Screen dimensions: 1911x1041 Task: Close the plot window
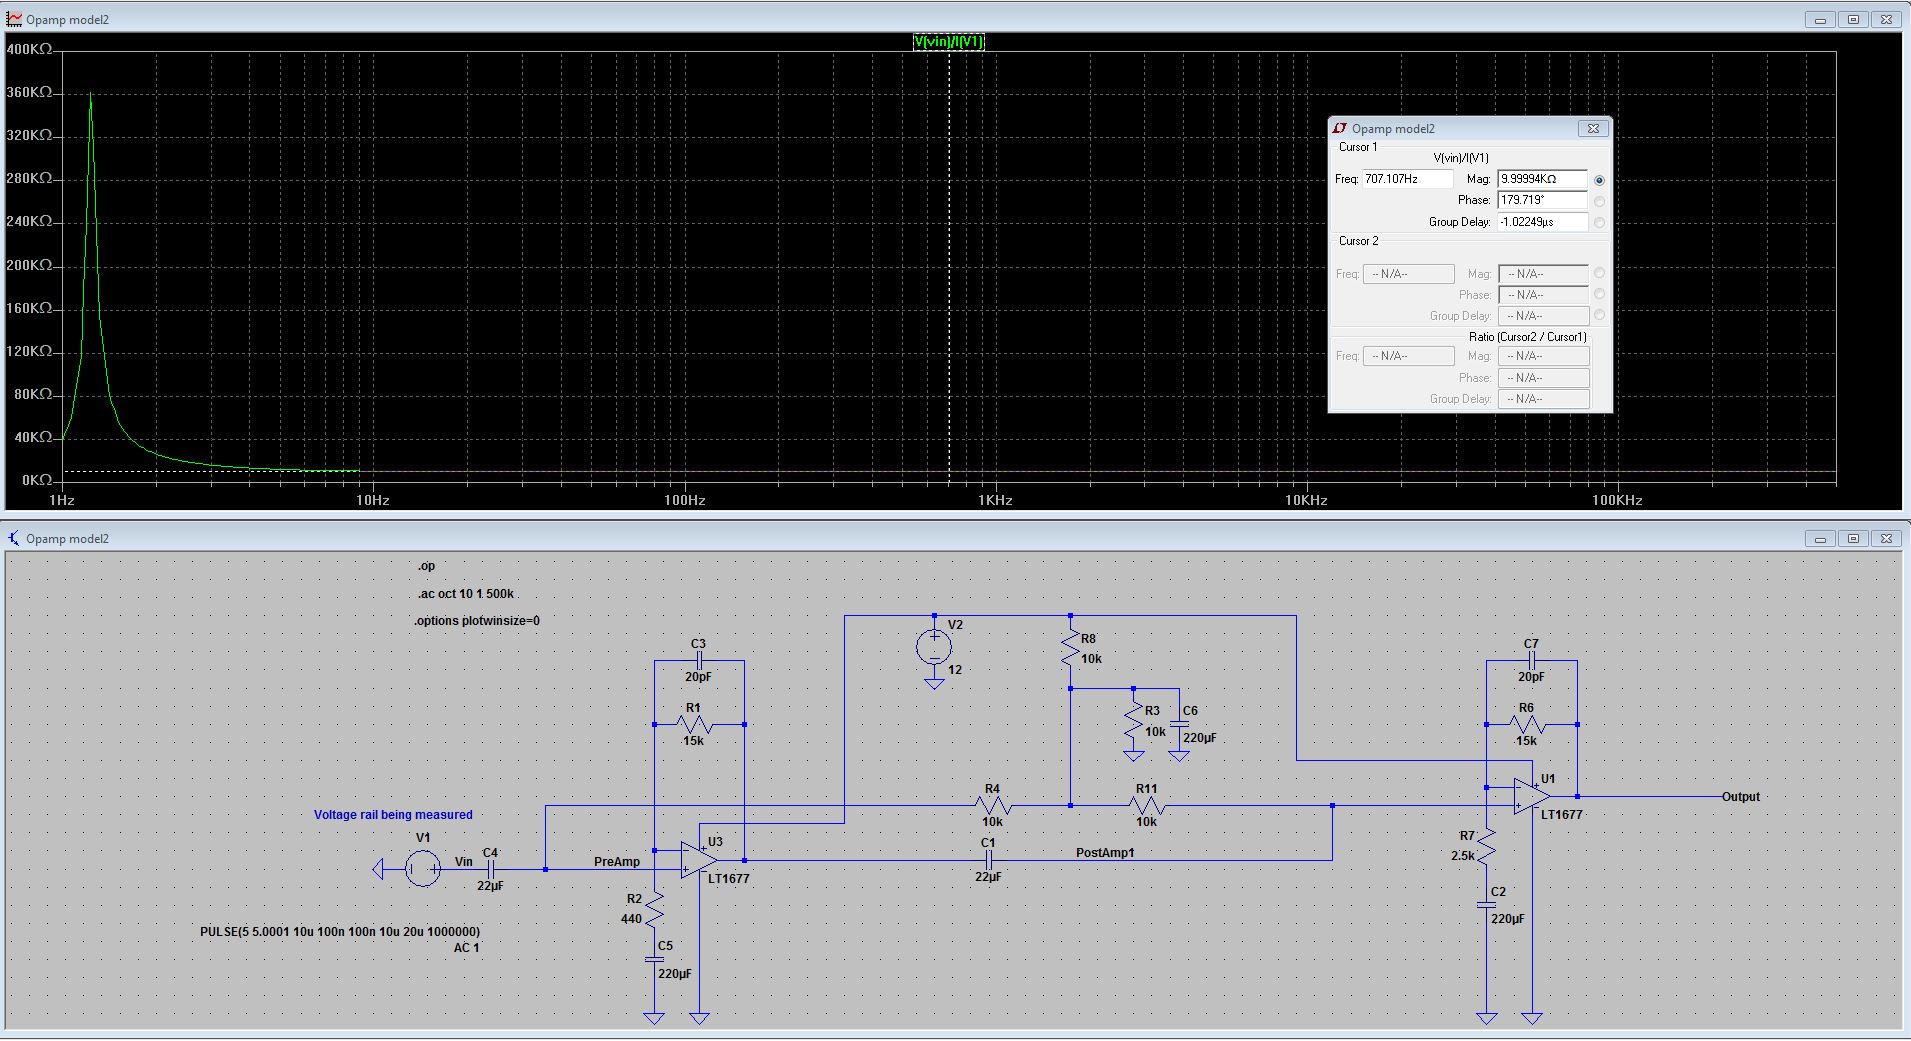coord(1886,19)
